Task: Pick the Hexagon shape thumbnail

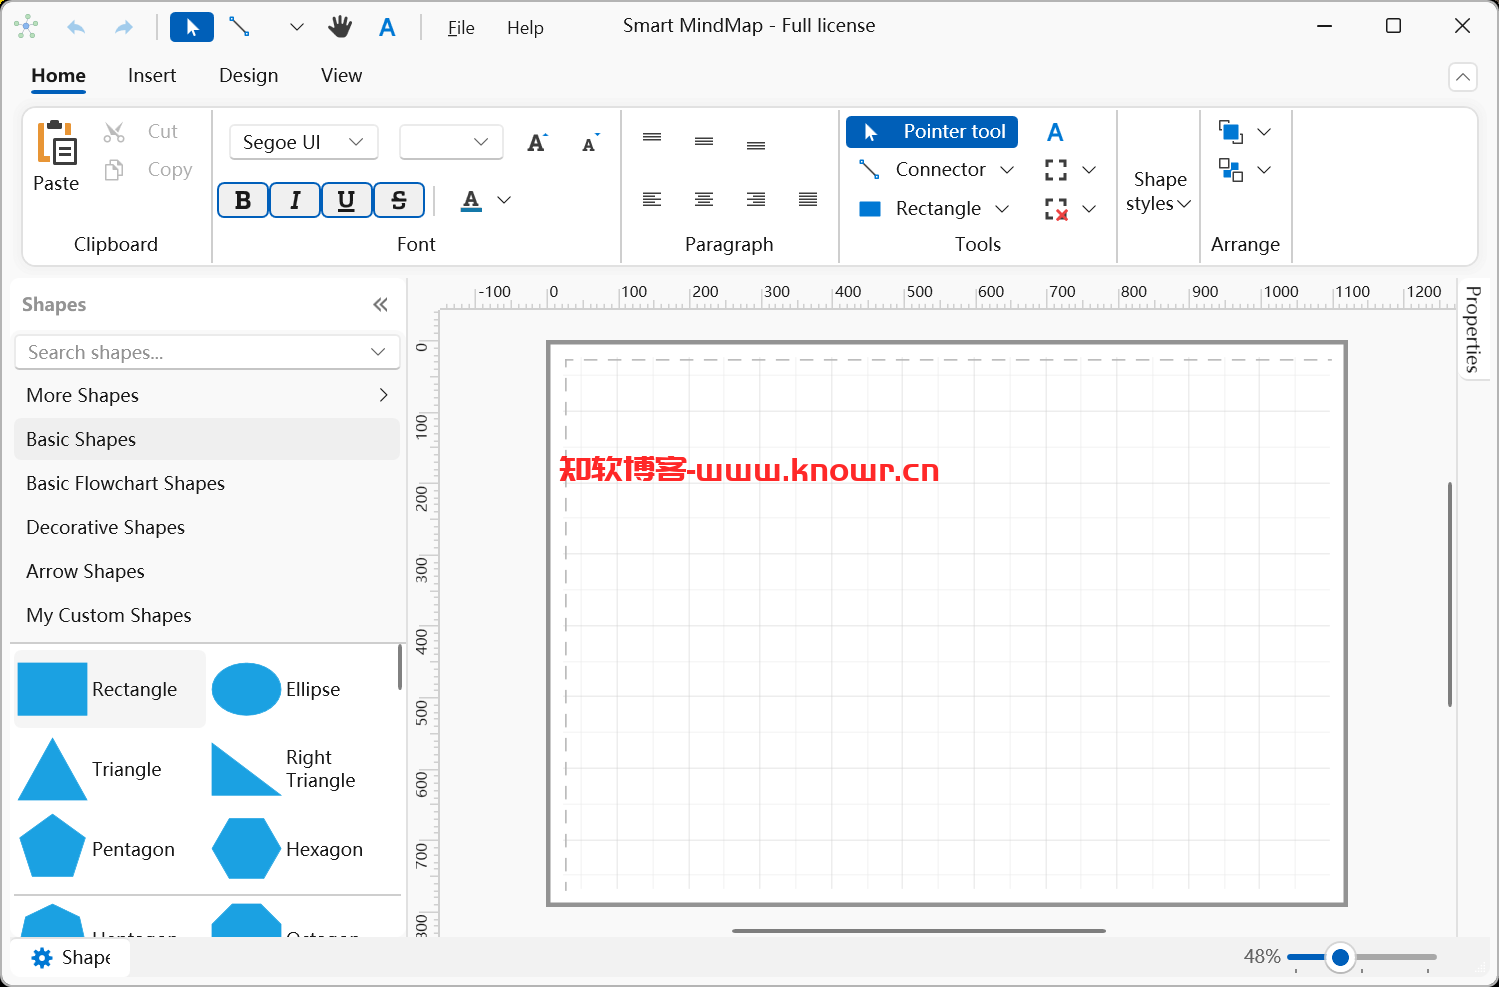Action: (x=246, y=849)
